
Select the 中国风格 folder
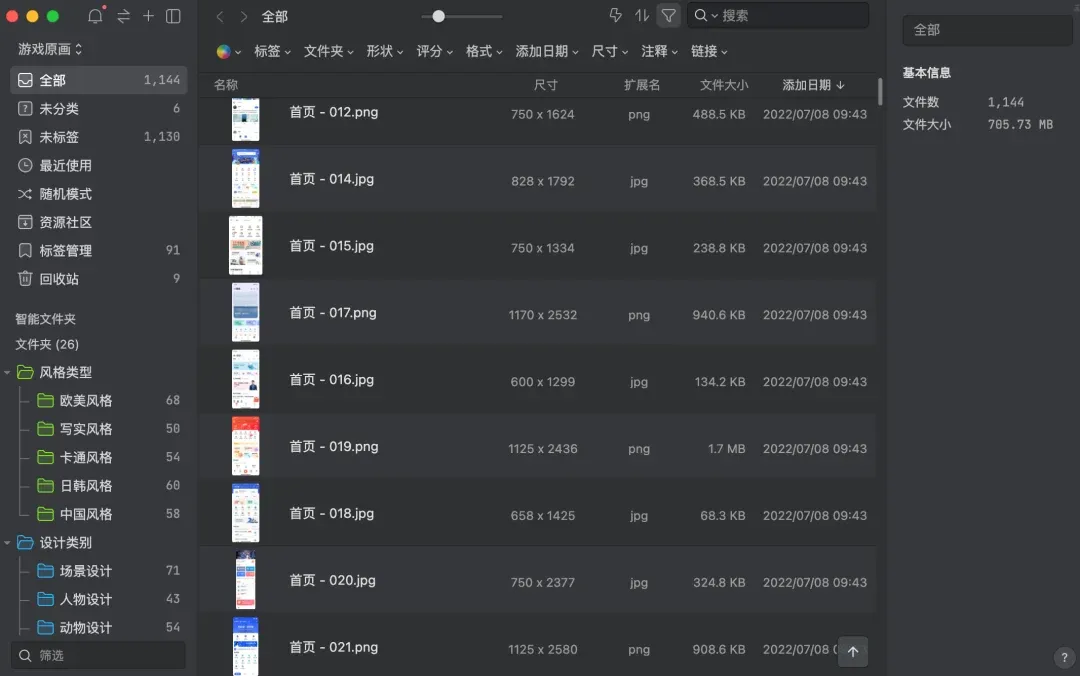coord(99,514)
